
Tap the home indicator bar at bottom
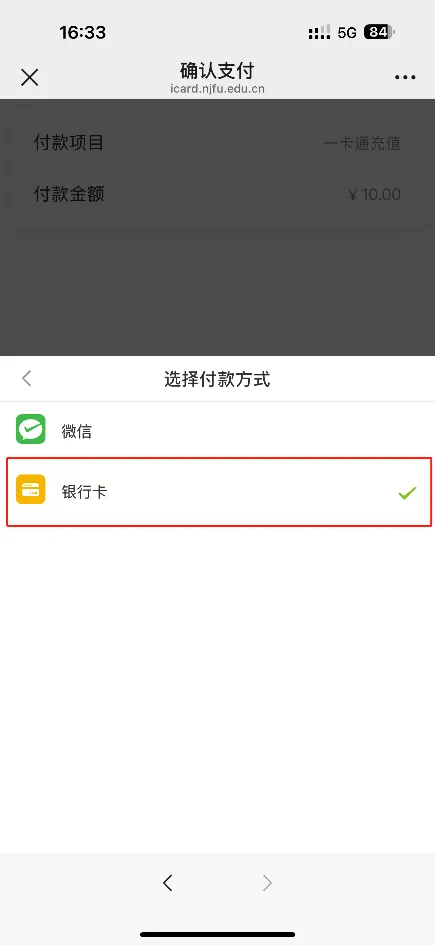pos(218,934)
